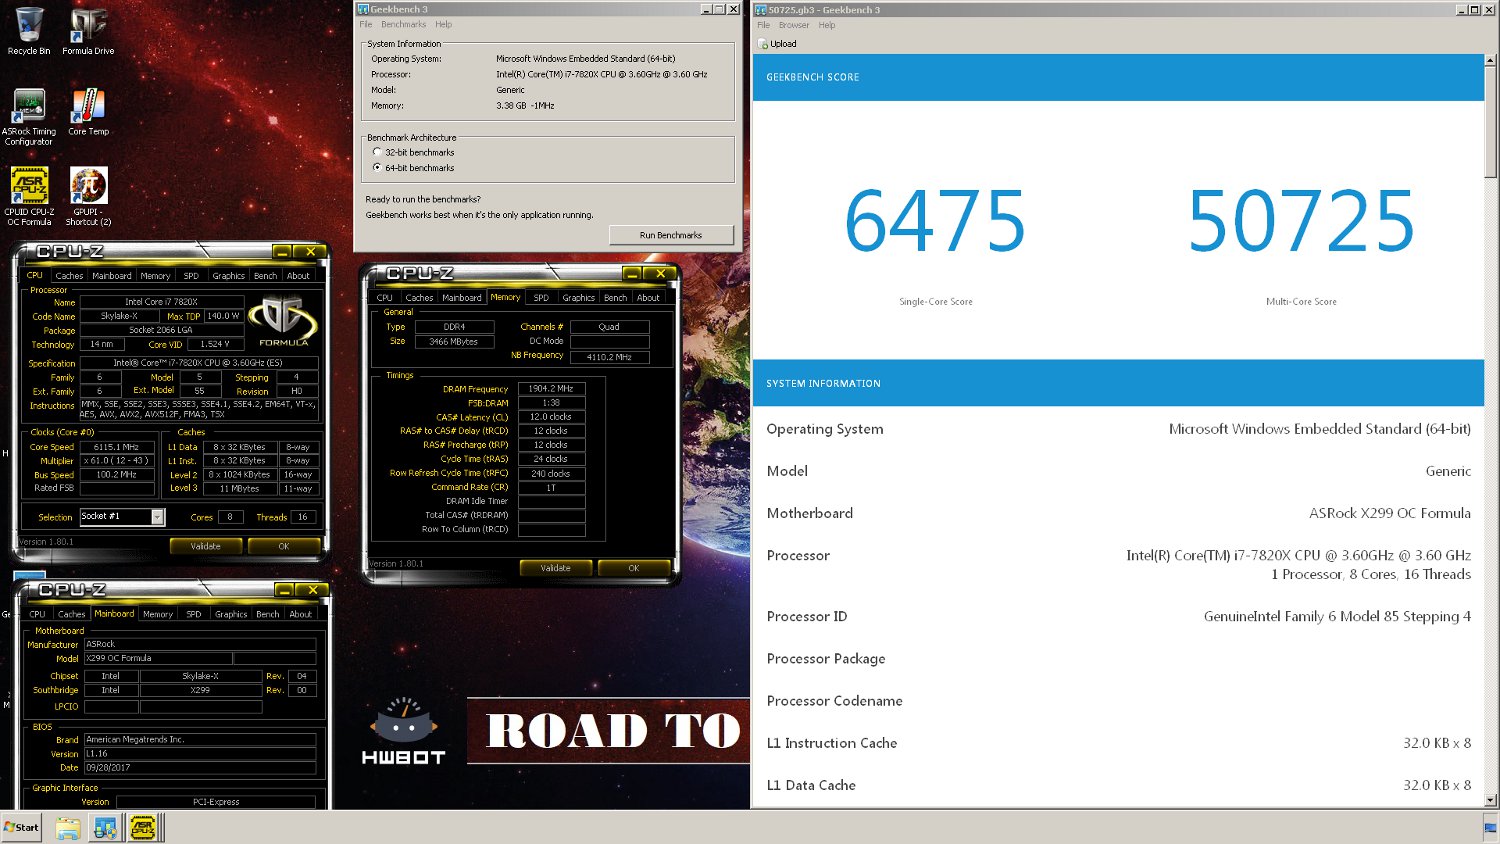Open the Start menu
The image size is (1500, 844).
point(21,827)
